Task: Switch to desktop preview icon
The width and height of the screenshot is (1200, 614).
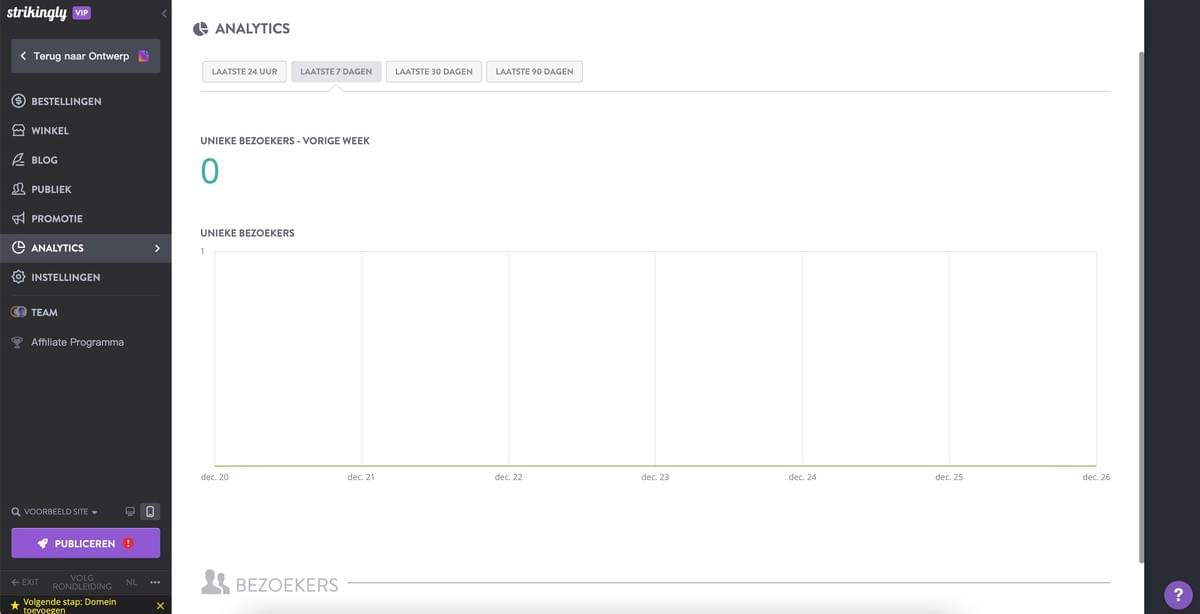Action: pyautogui.click(x=130, y=511)
